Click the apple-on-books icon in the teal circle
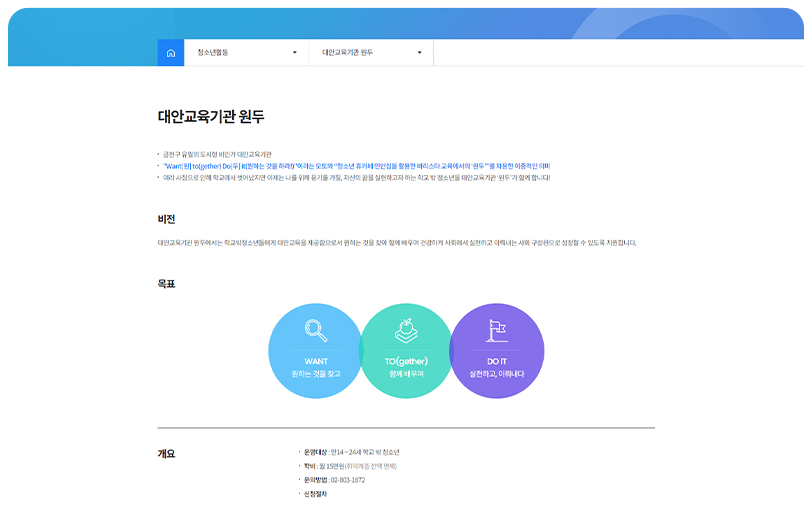The image size is (812, 516). [x=406, y=330]
